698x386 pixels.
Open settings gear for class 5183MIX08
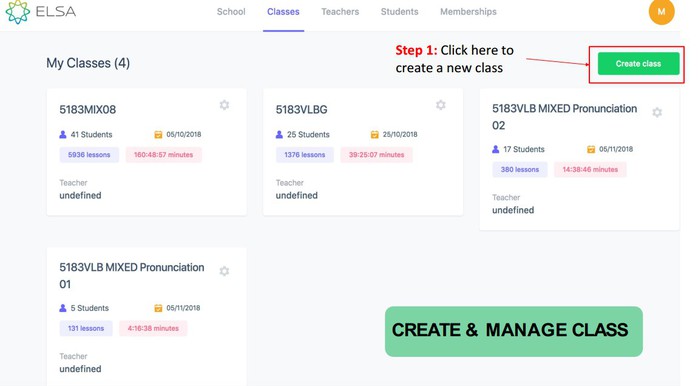tap(224, 105)
